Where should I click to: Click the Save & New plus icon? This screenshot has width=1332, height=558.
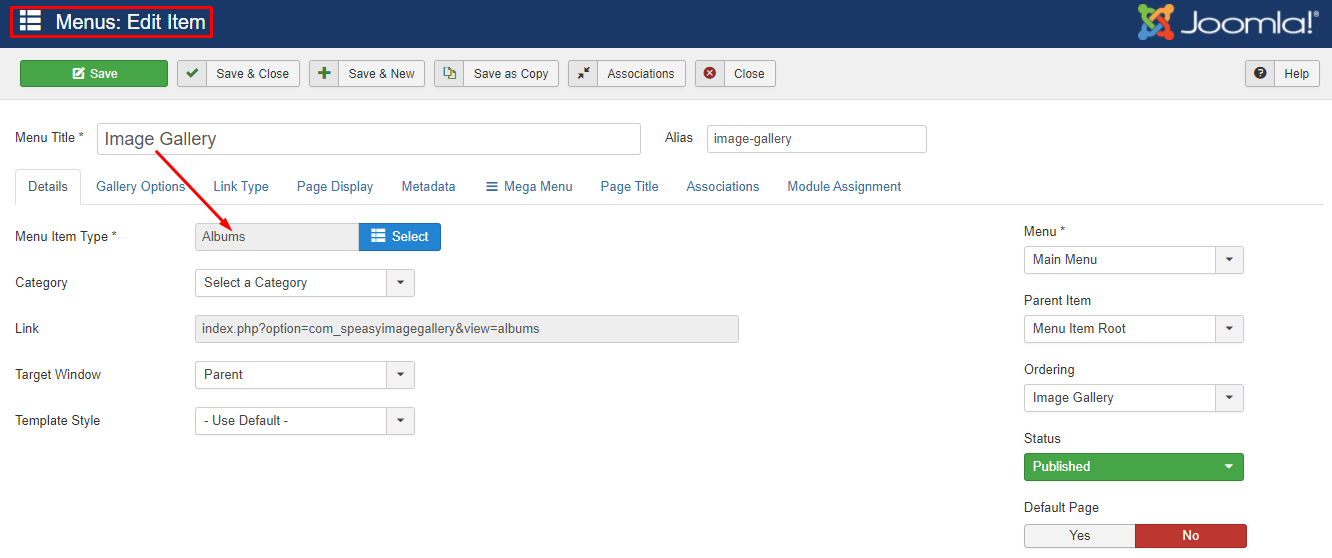pyautogui.click(x=324, y=74)
